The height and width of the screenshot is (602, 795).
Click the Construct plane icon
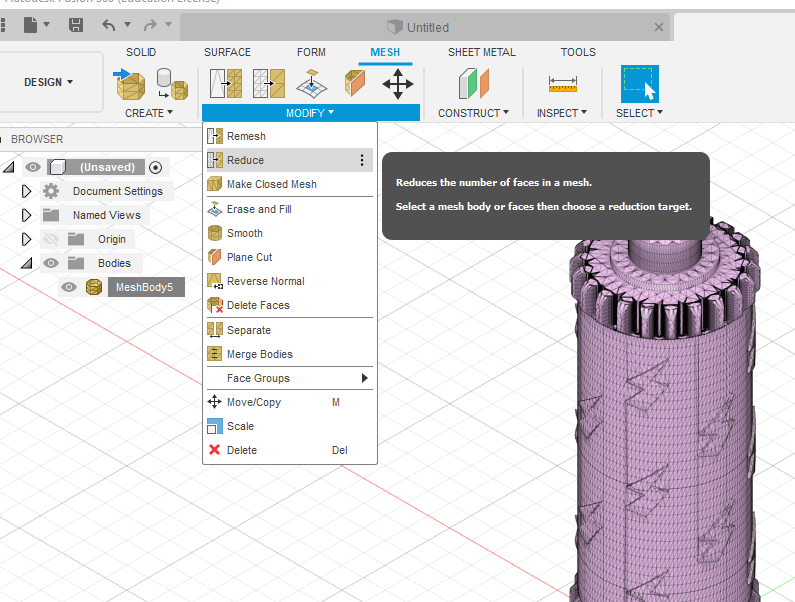(x=474, y=84)
